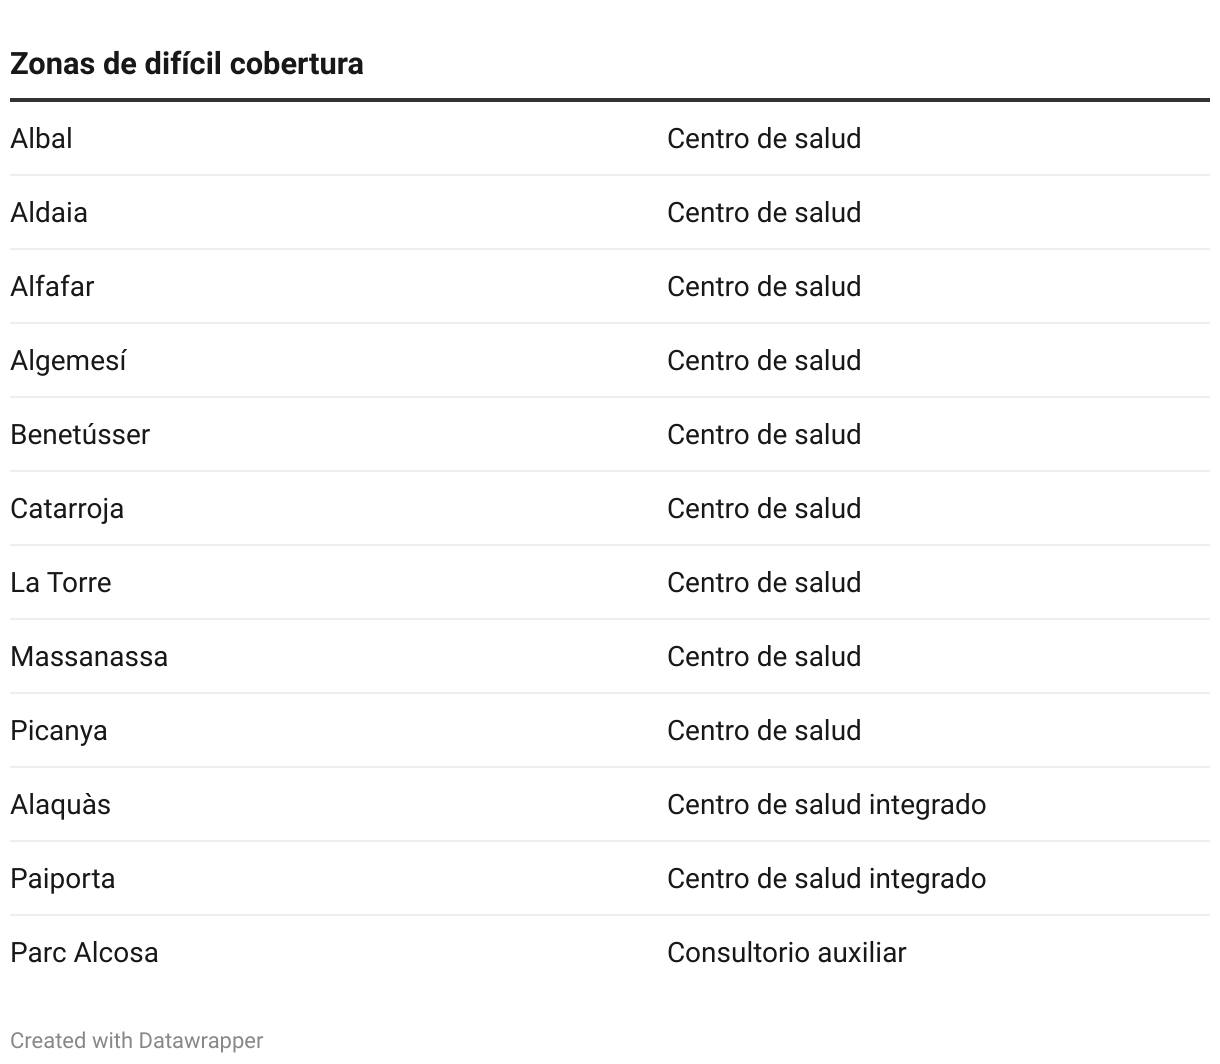Click the Alfafar entry
This screenshot has height=1064, width=1220.
click(x=52, y=286)
